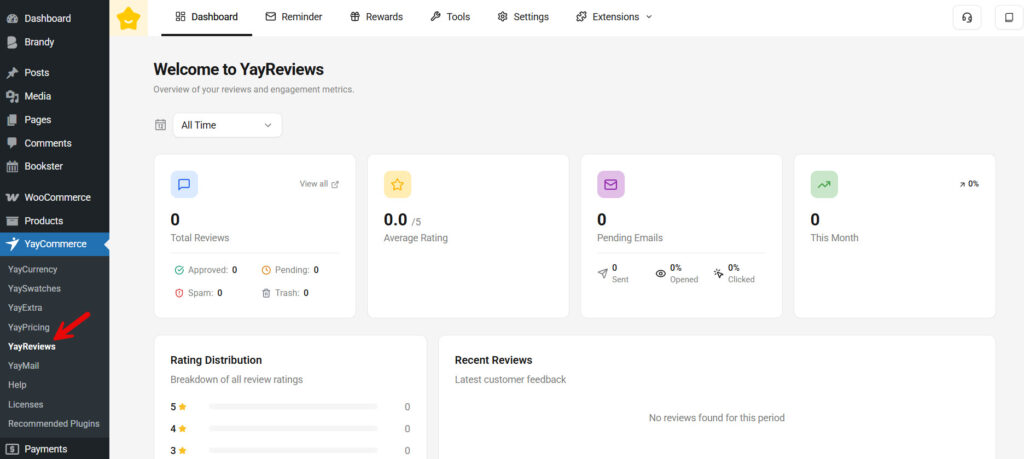Click the Posts pin icon

pyautogui.click(x=12, y=72)
